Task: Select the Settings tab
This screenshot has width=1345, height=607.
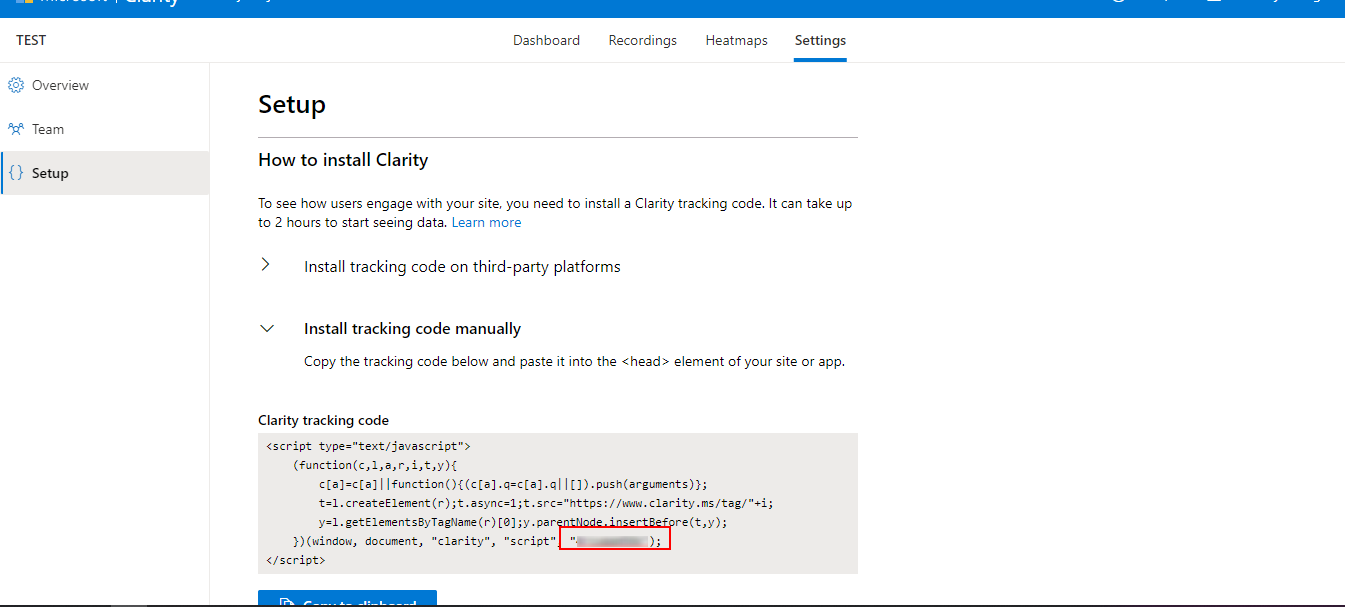Action: point(820,41)
